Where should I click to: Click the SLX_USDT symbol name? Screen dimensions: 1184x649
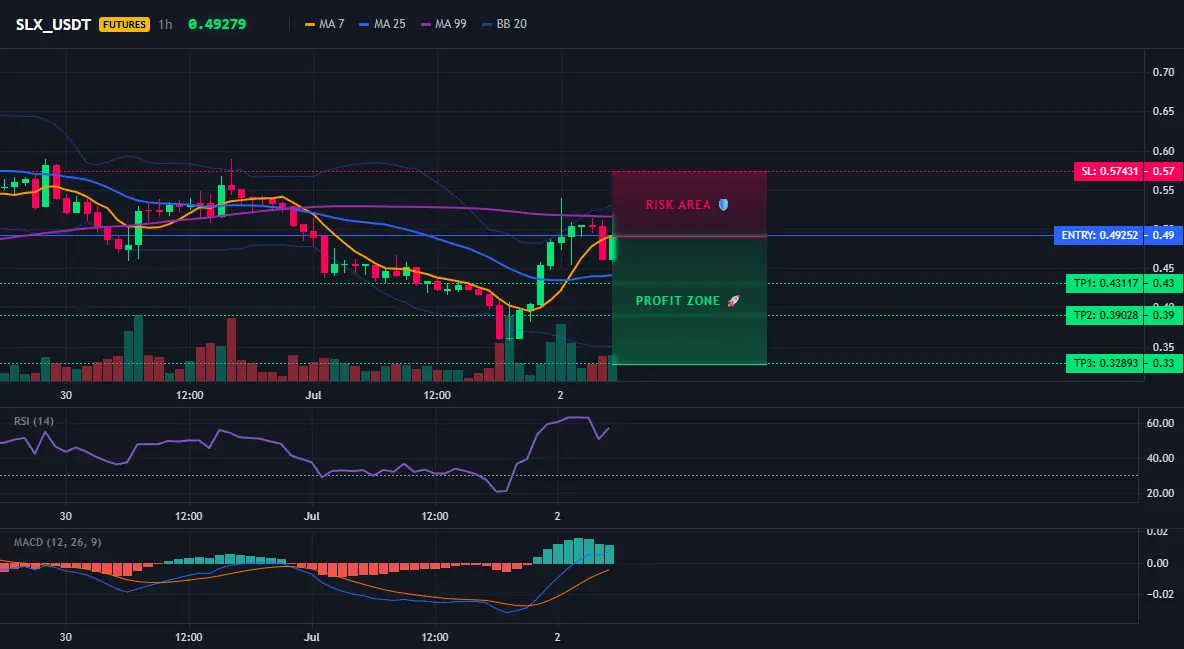tap(53, 24)
